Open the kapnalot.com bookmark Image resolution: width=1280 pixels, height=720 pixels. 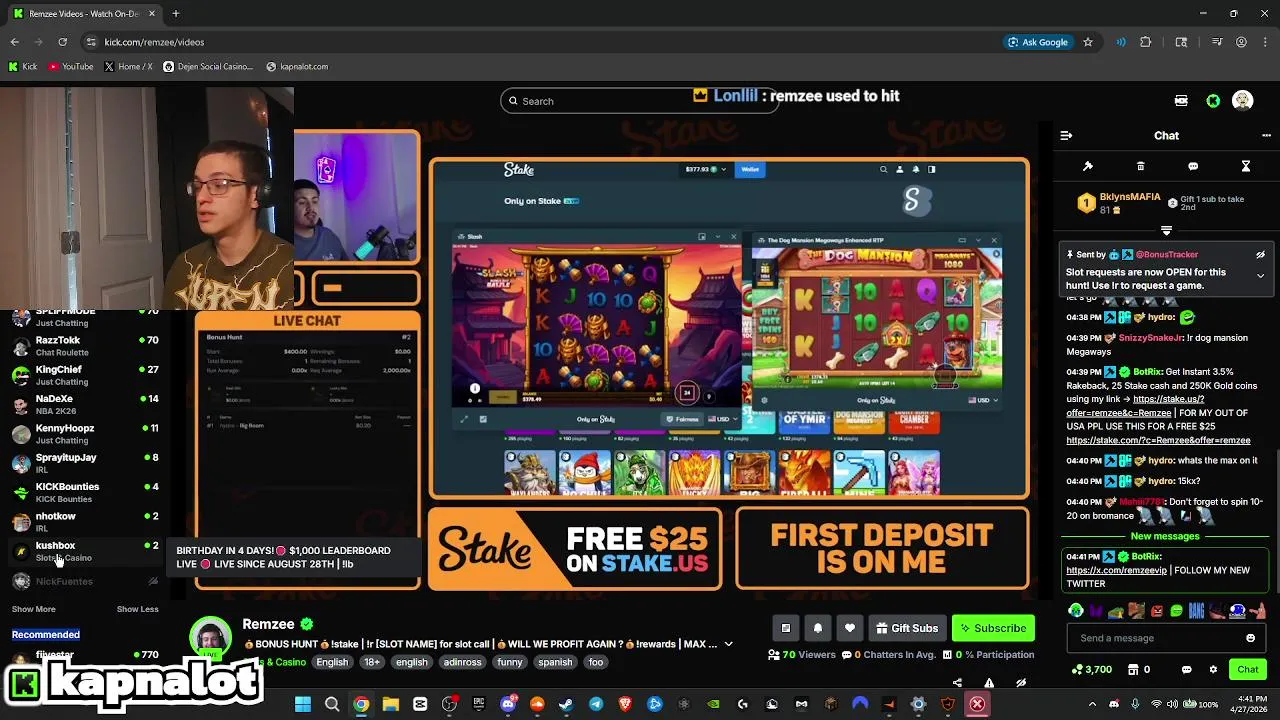pyautogui.click(x=297, y=67)
